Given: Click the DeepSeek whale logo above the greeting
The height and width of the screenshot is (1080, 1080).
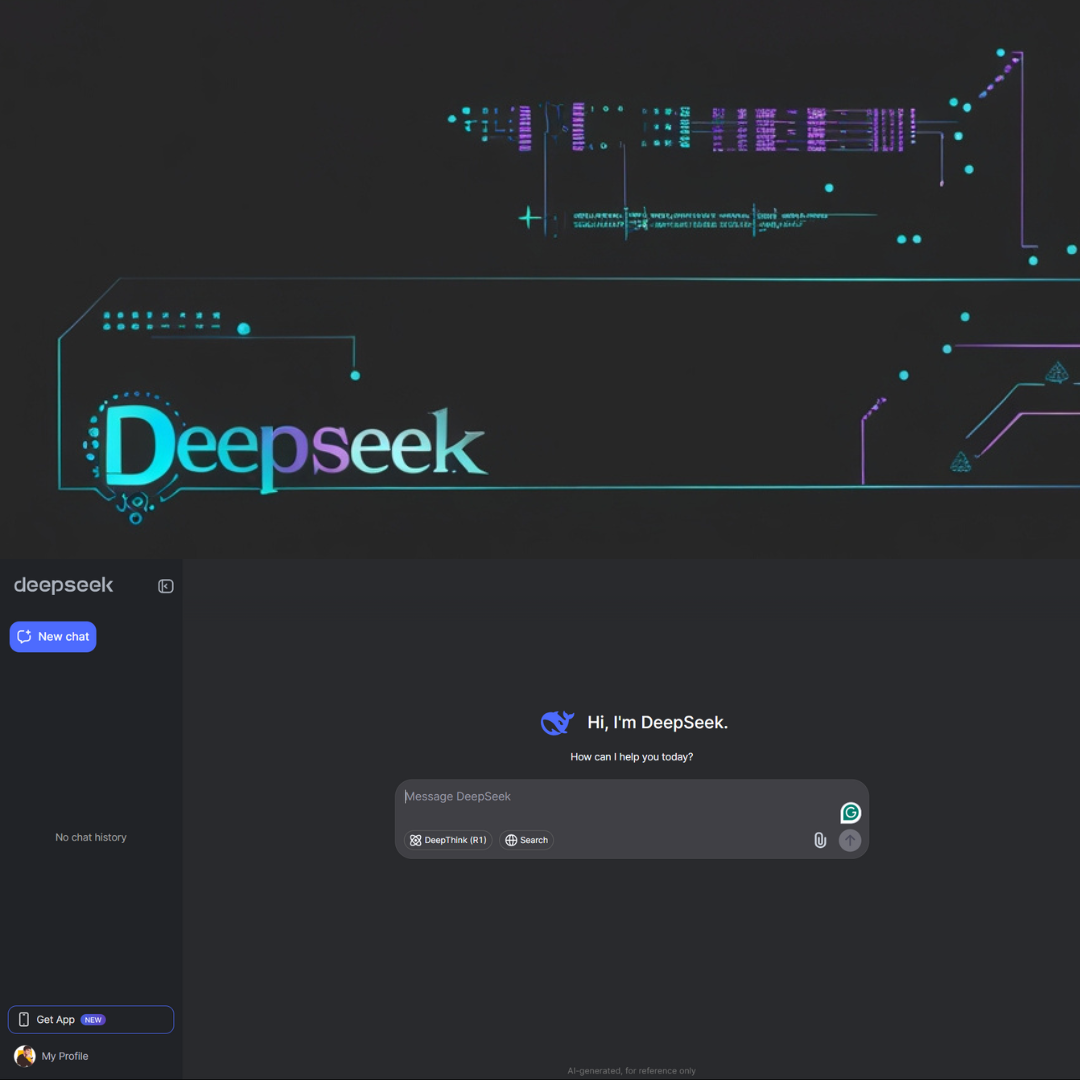Looking at the screenshot, I should click(x=556, y=722).
